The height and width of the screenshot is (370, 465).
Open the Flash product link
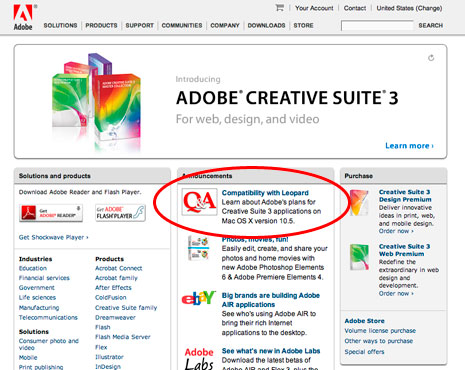click(x=103, y=327)
